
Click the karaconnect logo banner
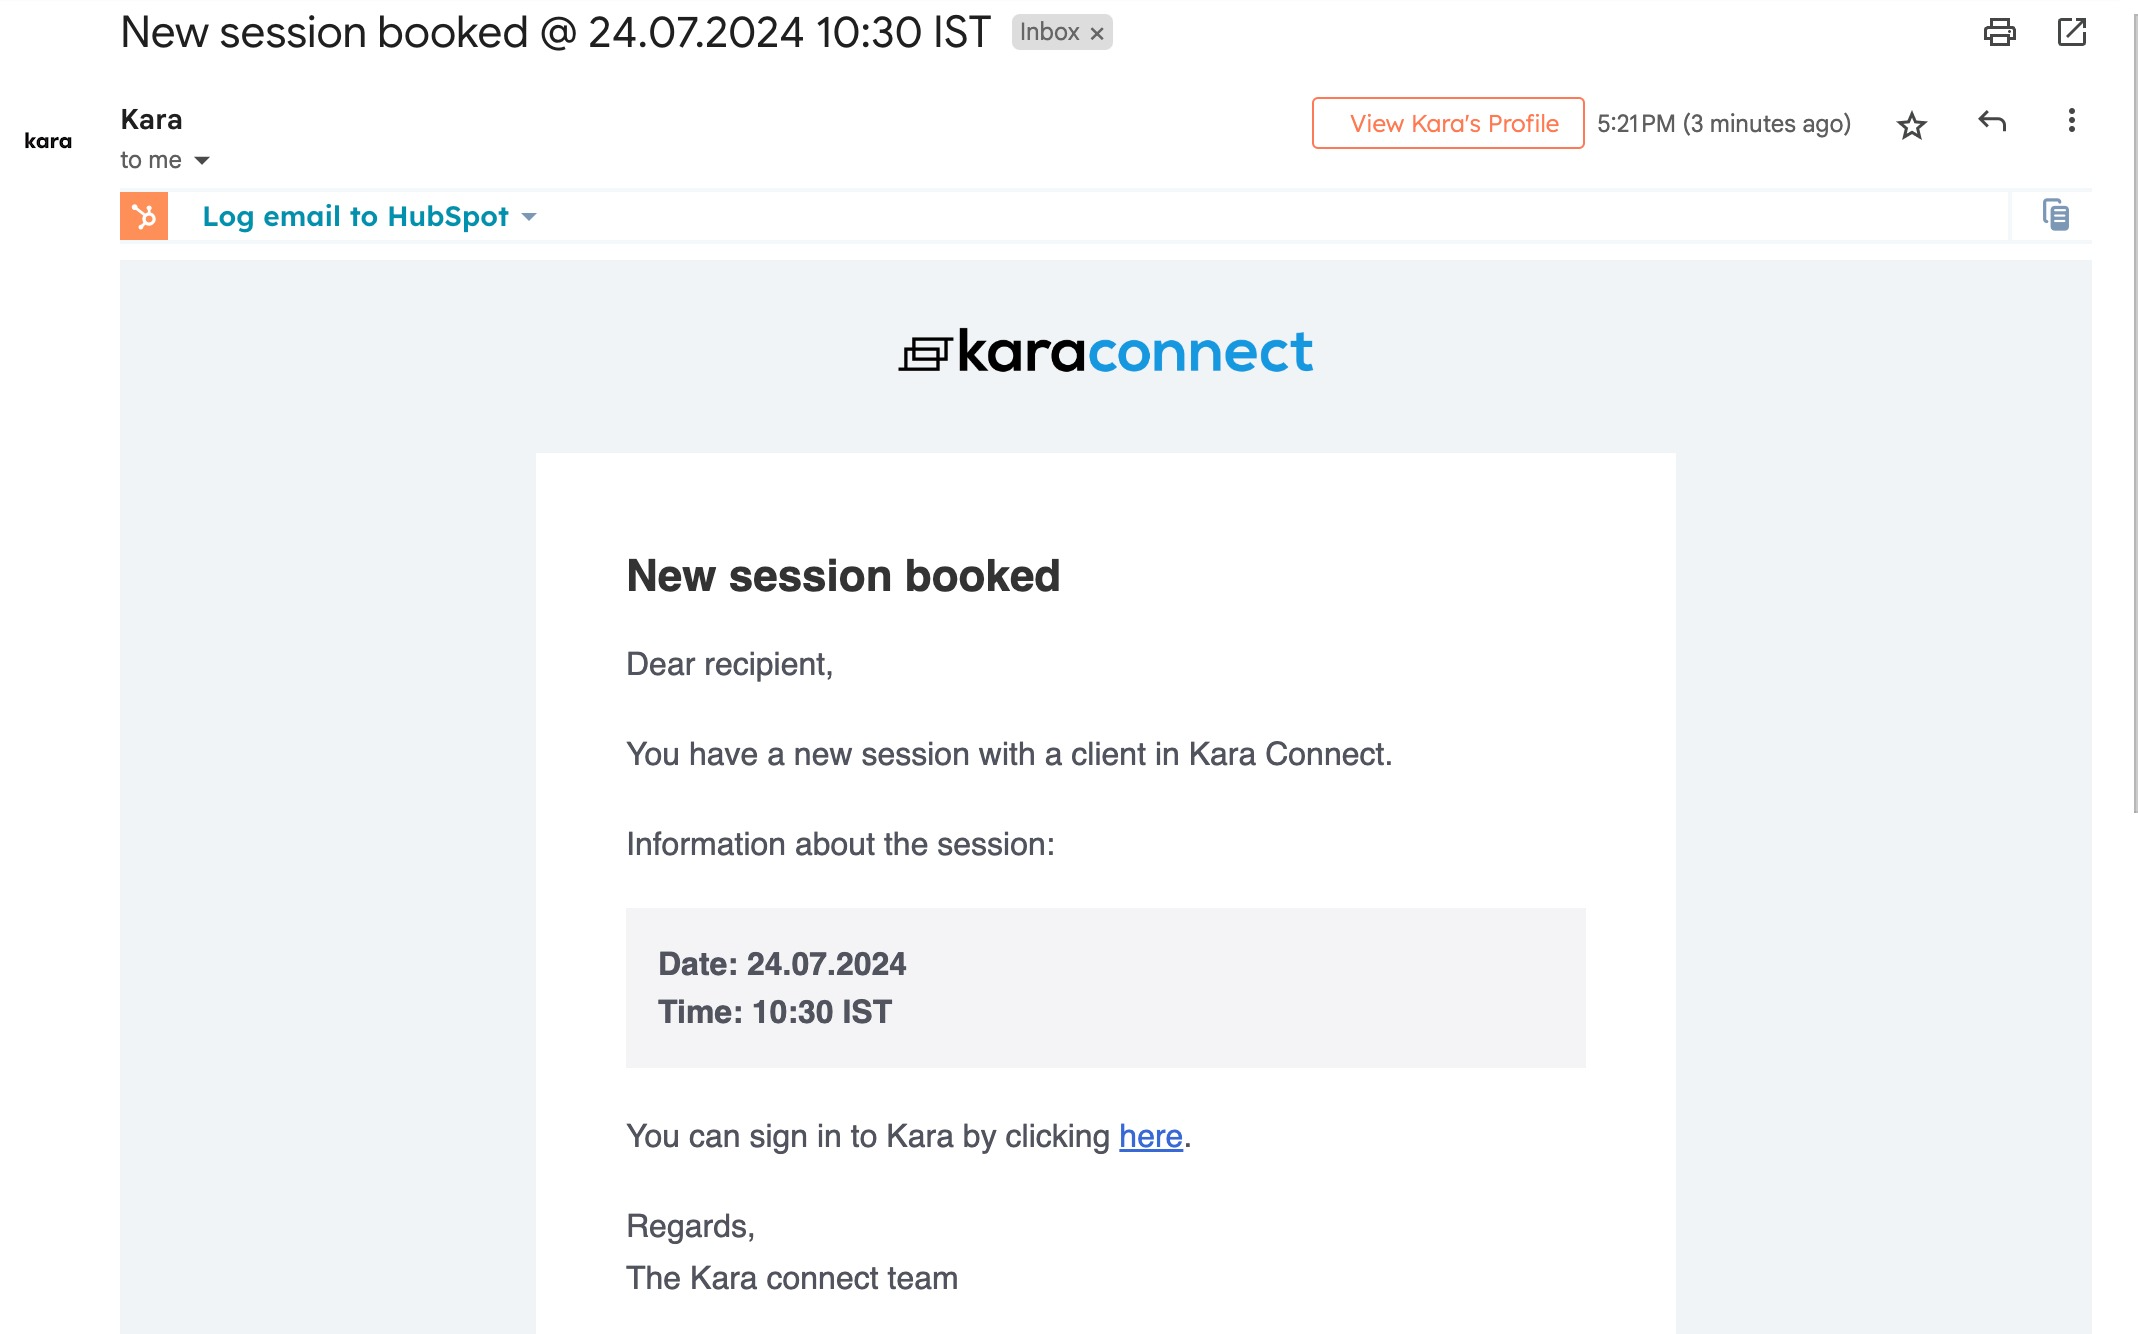[1105, 352]
